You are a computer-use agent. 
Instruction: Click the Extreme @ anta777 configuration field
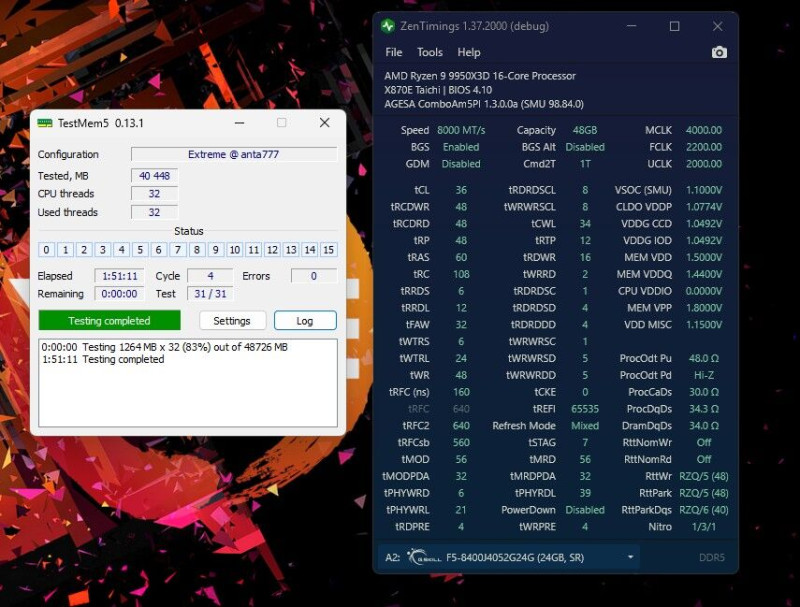coord(234,155)
